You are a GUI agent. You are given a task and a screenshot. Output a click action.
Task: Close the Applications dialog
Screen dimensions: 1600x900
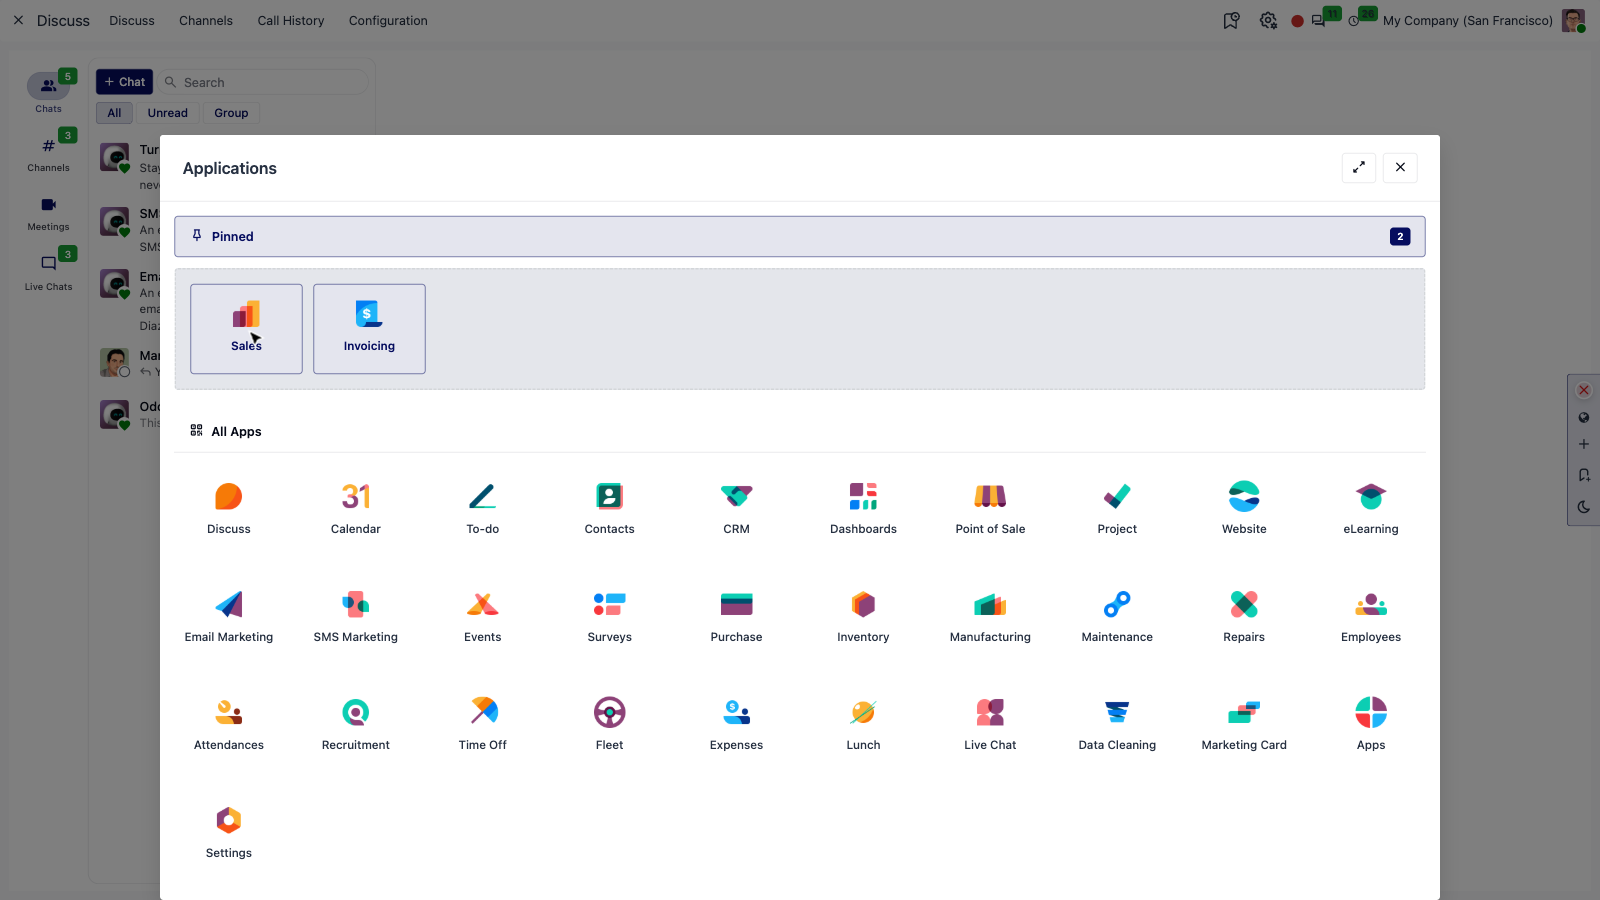(1400, 167)
